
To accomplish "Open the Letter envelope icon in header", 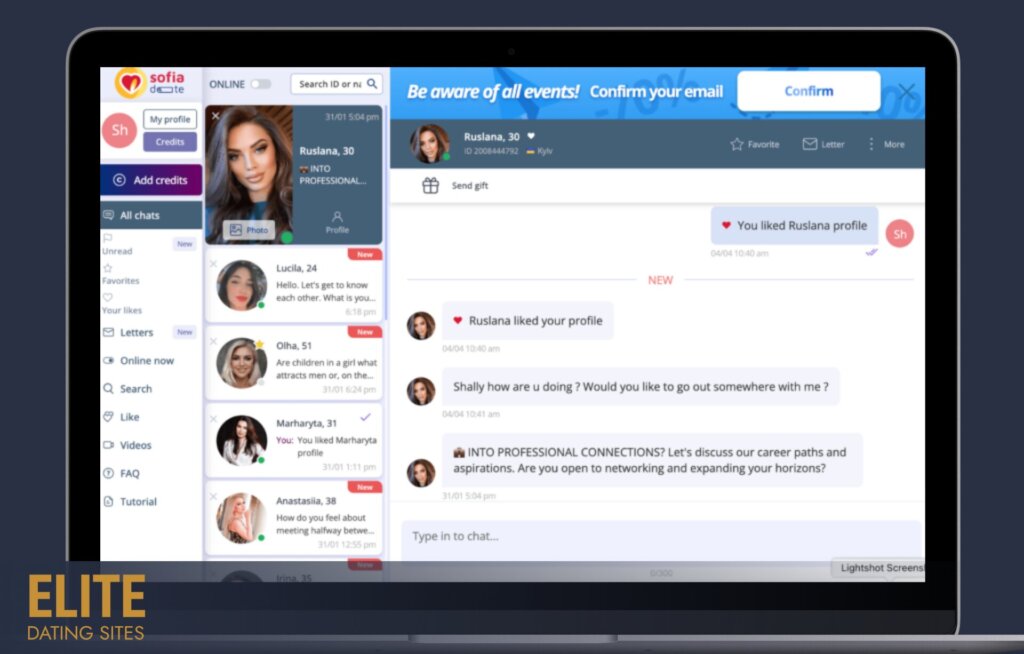I will (810, 144).
